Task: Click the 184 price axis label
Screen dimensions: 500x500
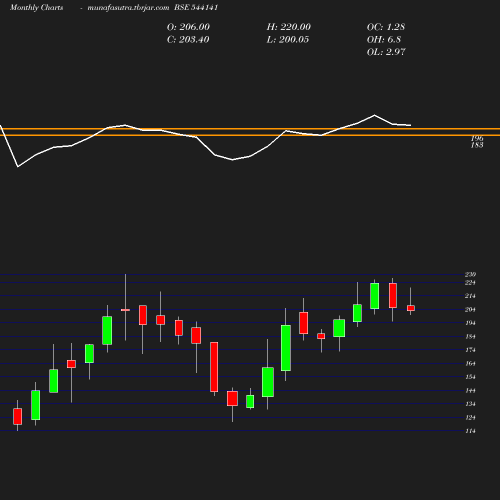Action: pyautogui.click(x=470, y=337)
